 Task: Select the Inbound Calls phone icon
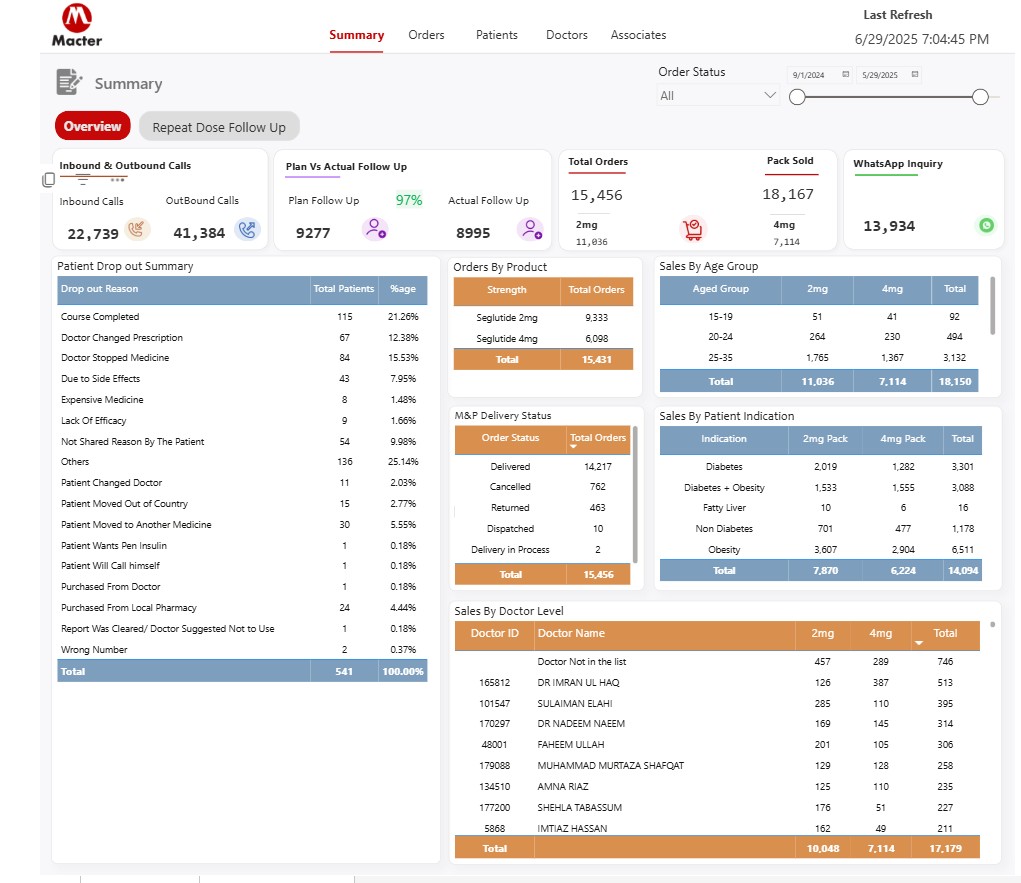137,229
